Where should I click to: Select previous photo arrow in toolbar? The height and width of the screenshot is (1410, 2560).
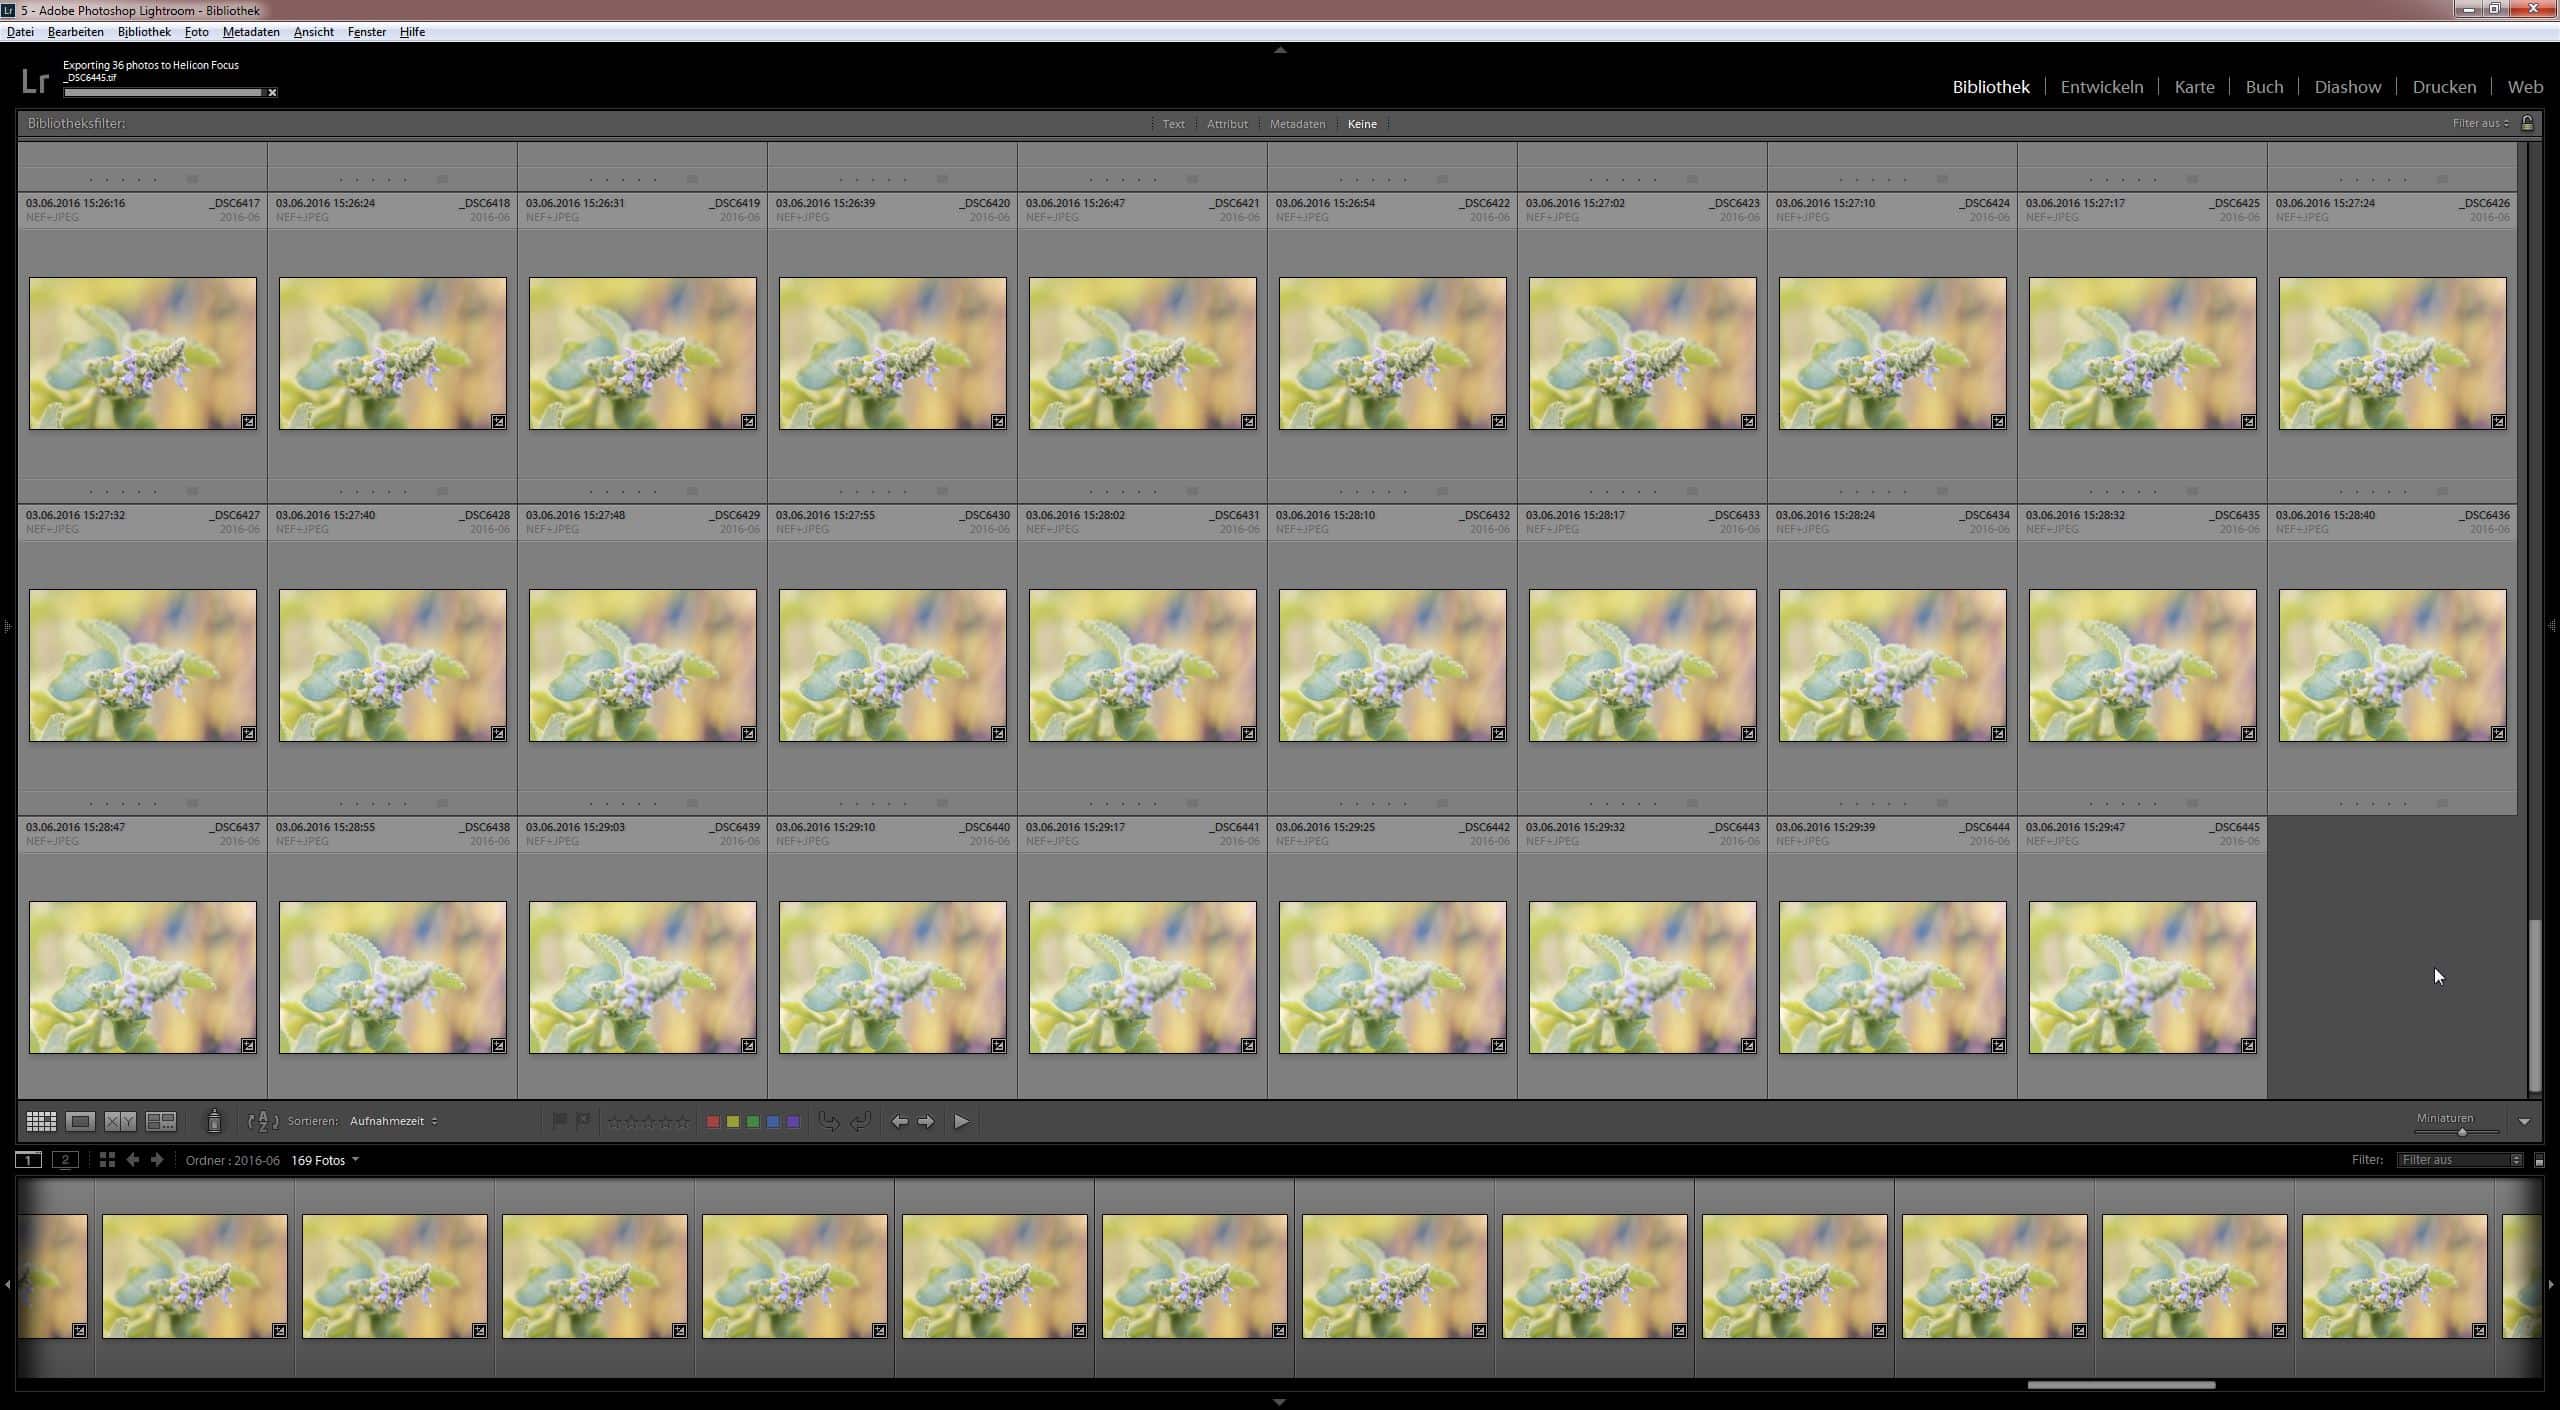coord(900,1122)
